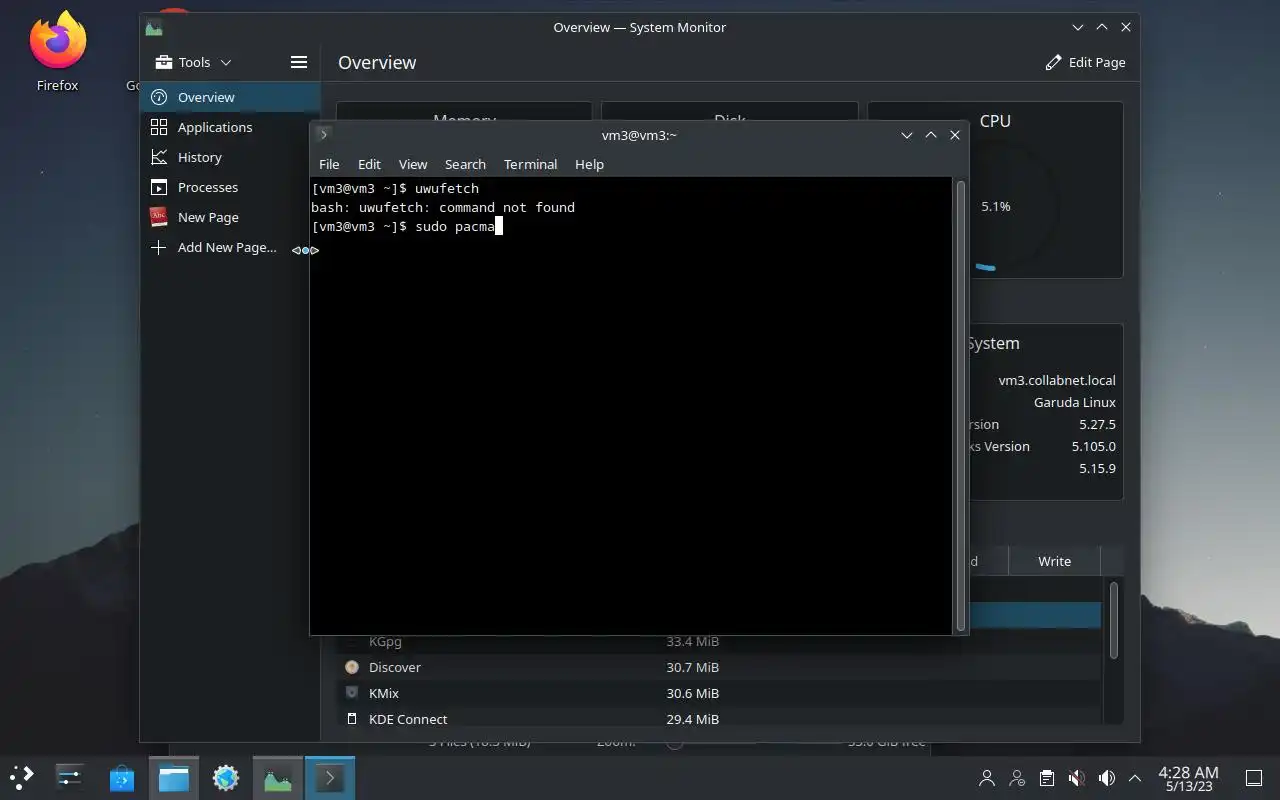Click the KDE Connect icon in list
Screen dimensions: 1280x800
point(351,719)
